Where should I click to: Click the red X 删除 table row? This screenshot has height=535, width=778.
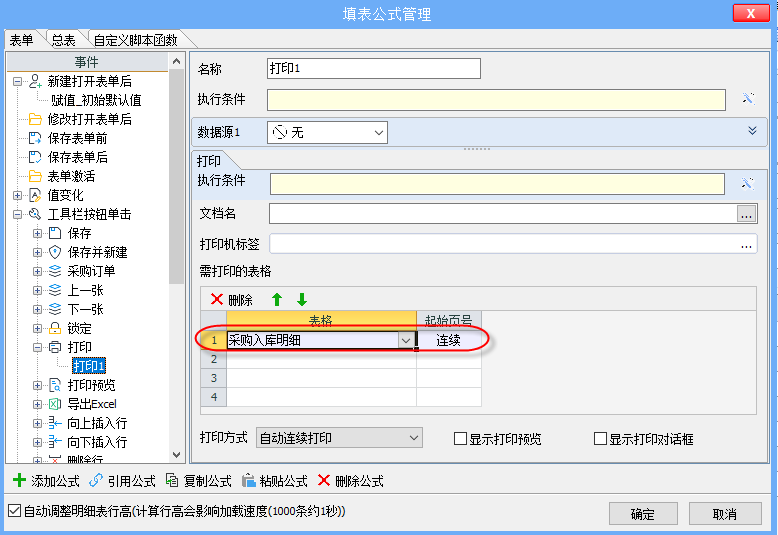tap(231, 300)
